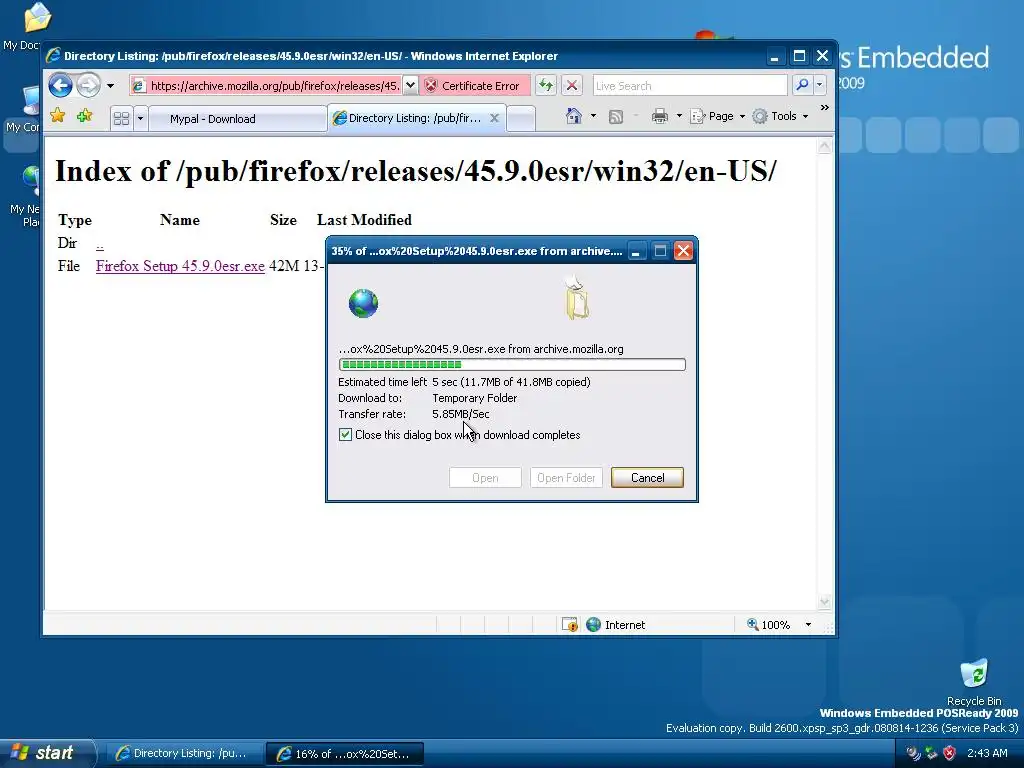Click the 'Type' column header text
Screen dimensions: 1024x768
coord(74,220)
